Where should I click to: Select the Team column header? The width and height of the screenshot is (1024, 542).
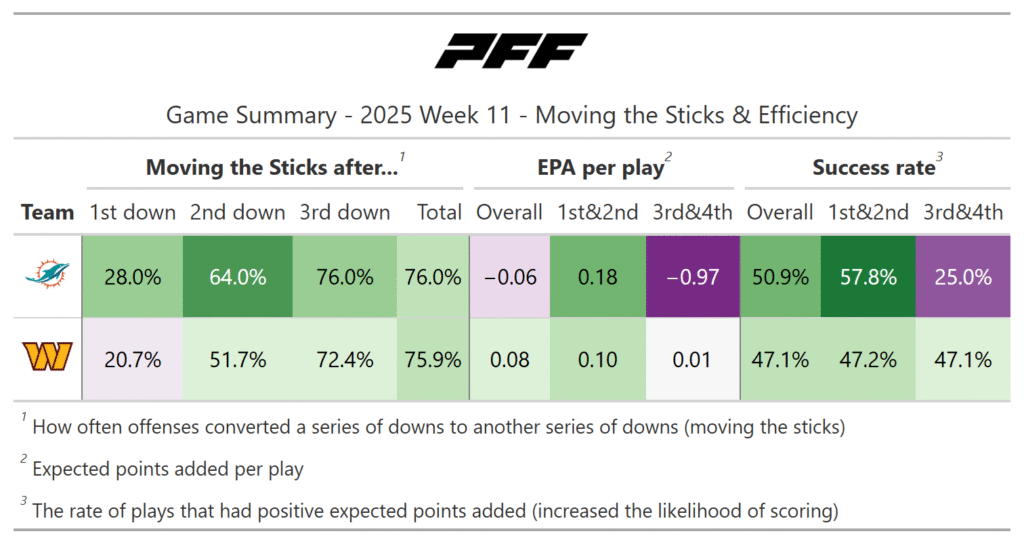[x=48, y=212]
